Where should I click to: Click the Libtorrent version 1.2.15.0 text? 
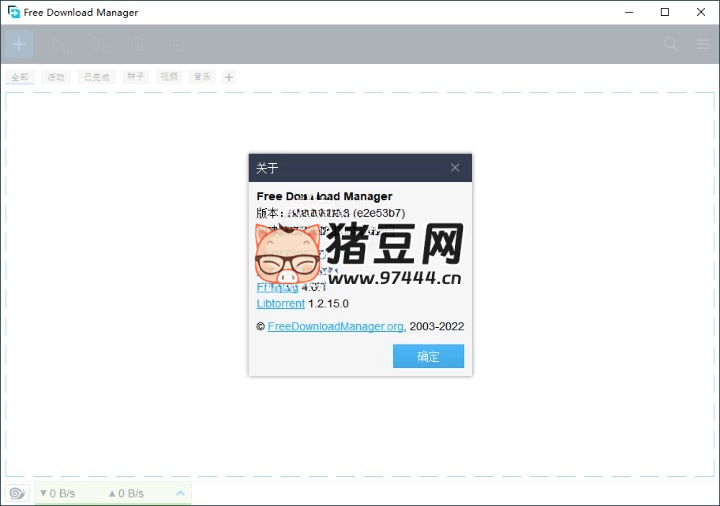[x=328, y=304]
